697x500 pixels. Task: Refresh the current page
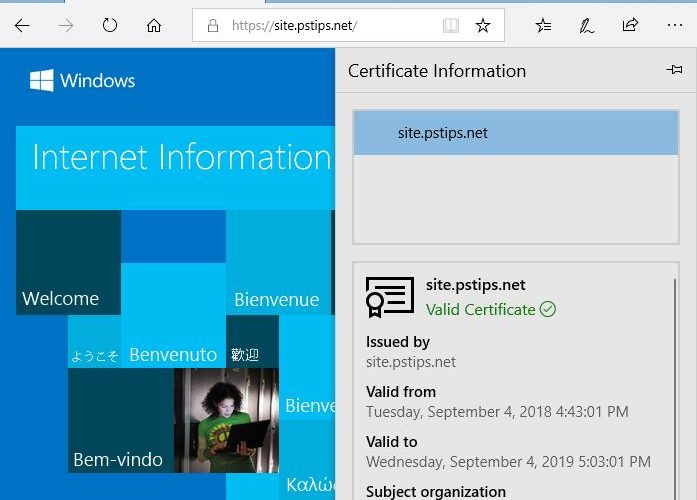(110, 25)
